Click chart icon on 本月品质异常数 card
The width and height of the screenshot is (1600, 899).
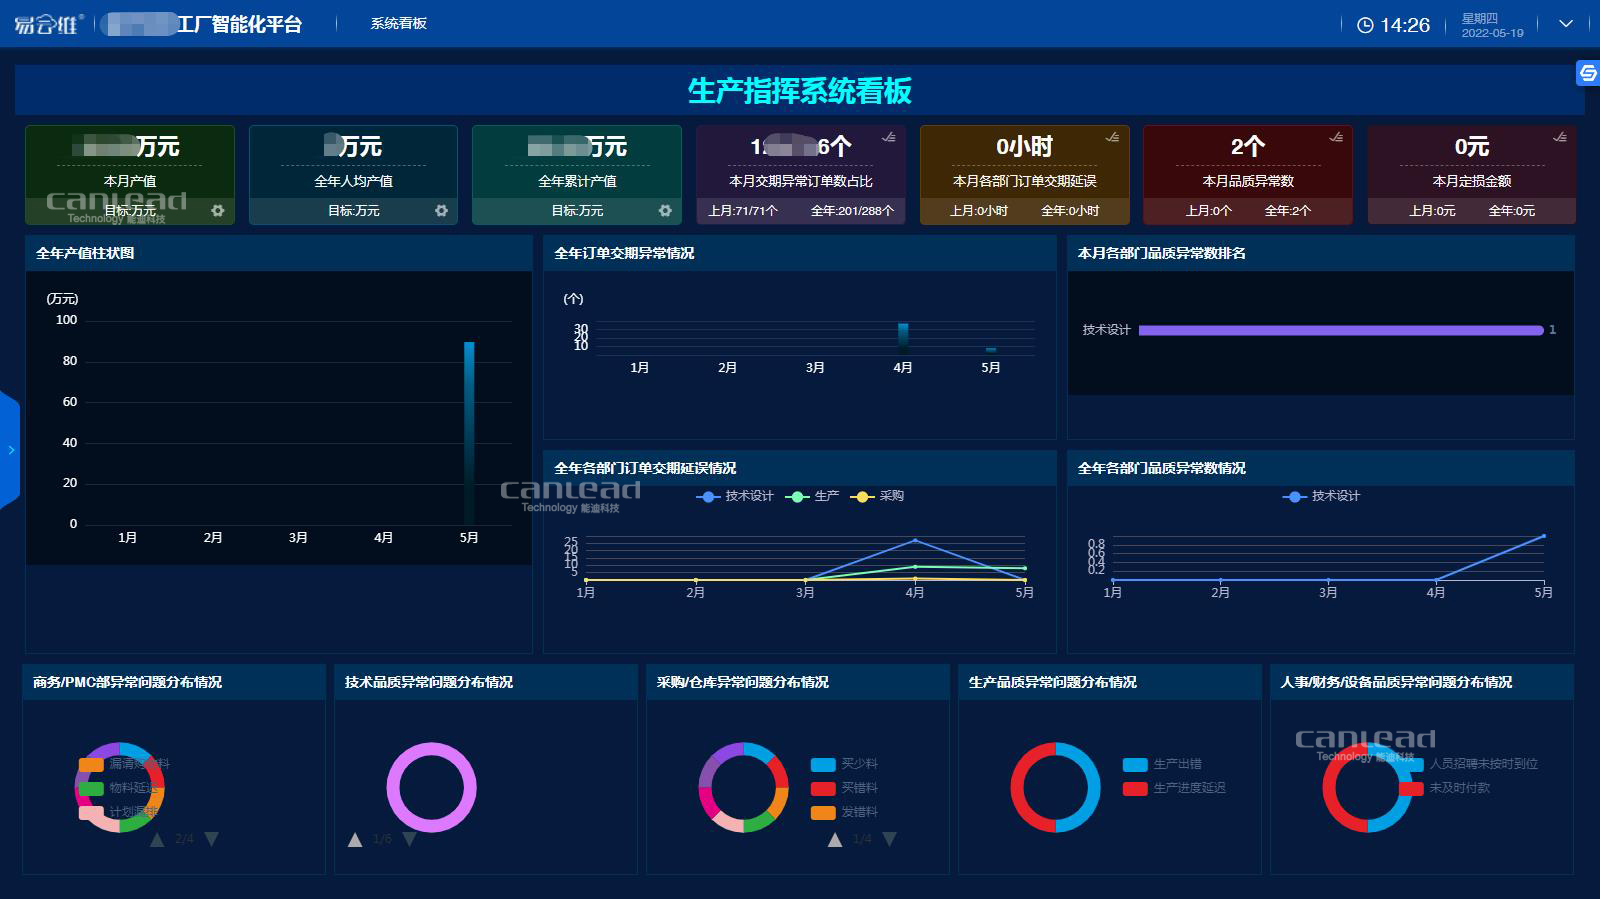(x=1336, y=137)
